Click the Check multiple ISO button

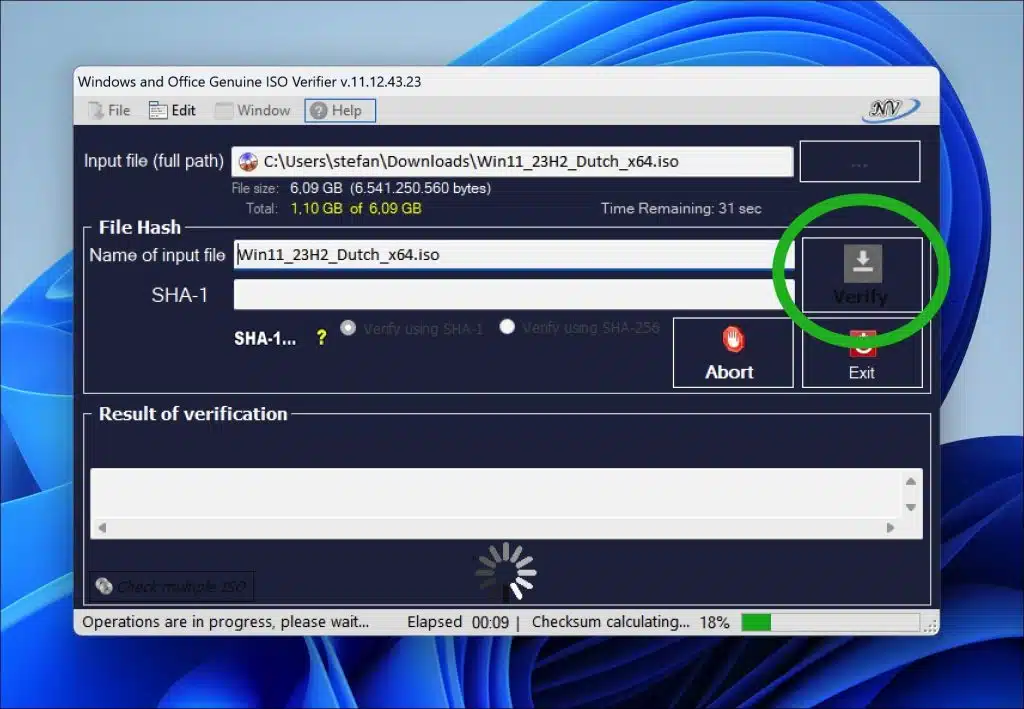click(170, 586)
